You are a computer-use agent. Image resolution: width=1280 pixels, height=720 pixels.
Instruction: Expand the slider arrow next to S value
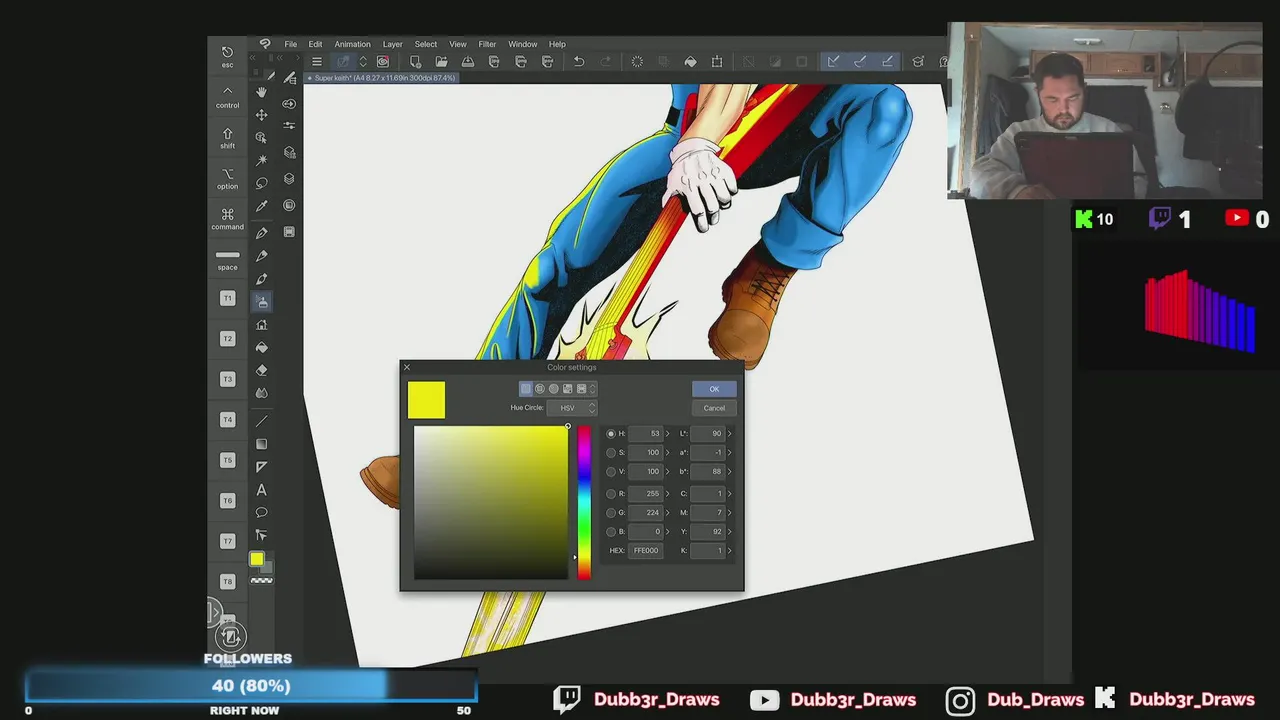point(668,453)
